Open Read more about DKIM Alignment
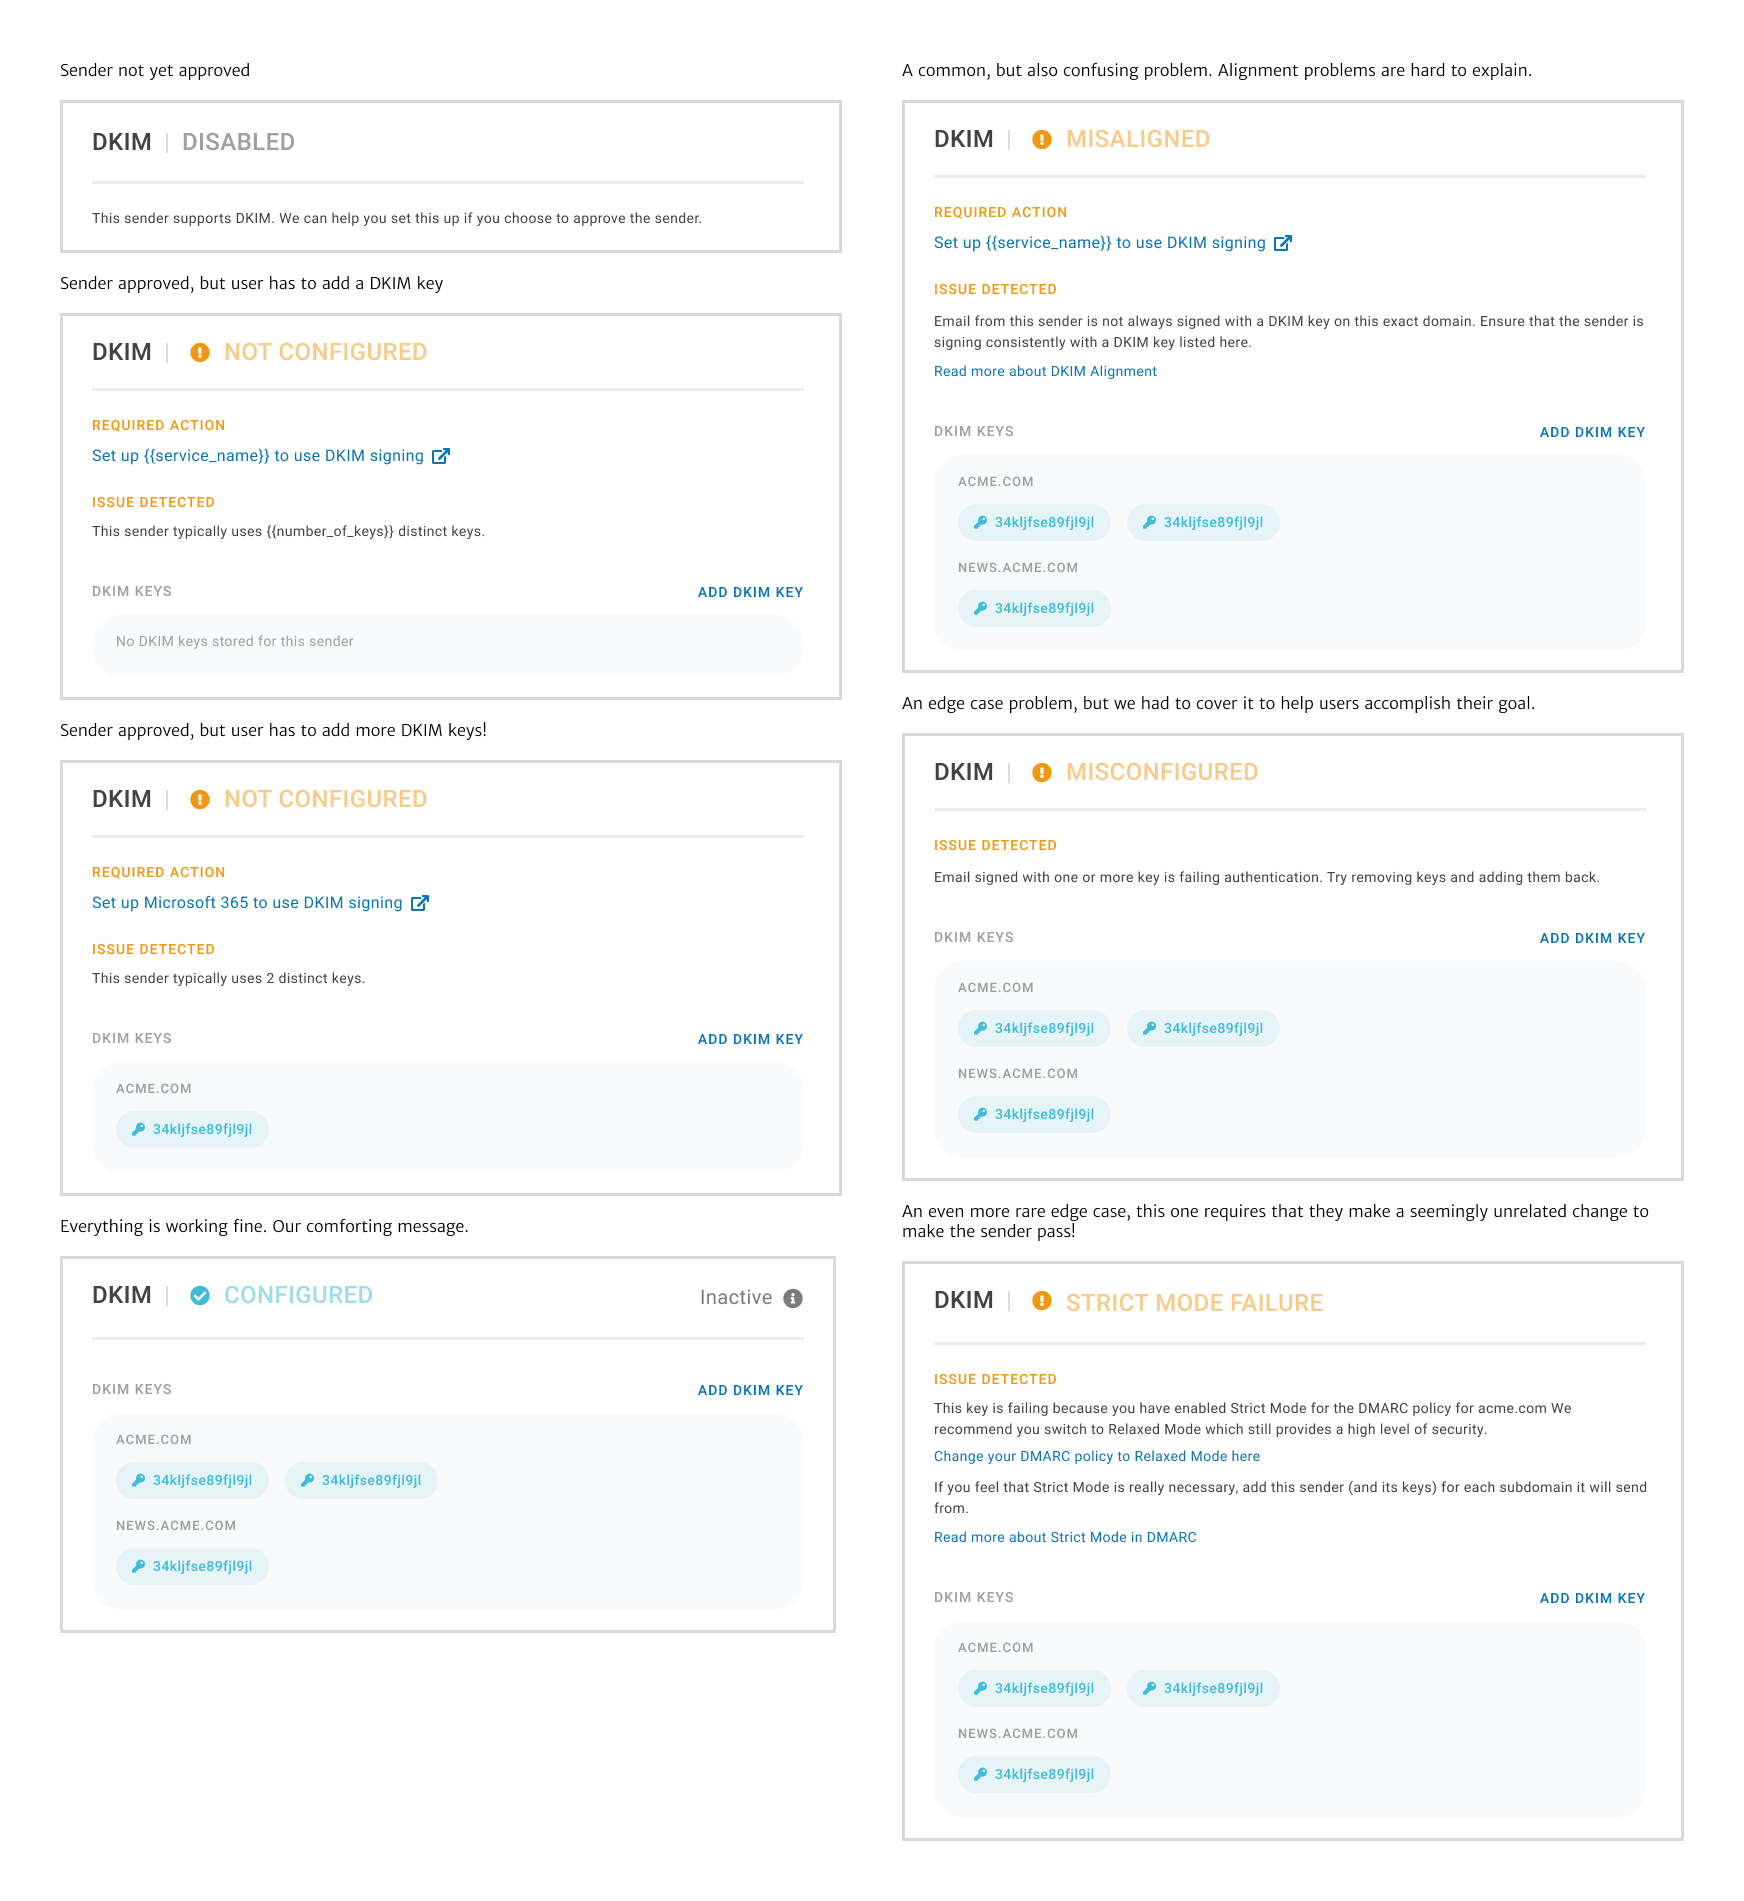 click(x=1045, y=371)
